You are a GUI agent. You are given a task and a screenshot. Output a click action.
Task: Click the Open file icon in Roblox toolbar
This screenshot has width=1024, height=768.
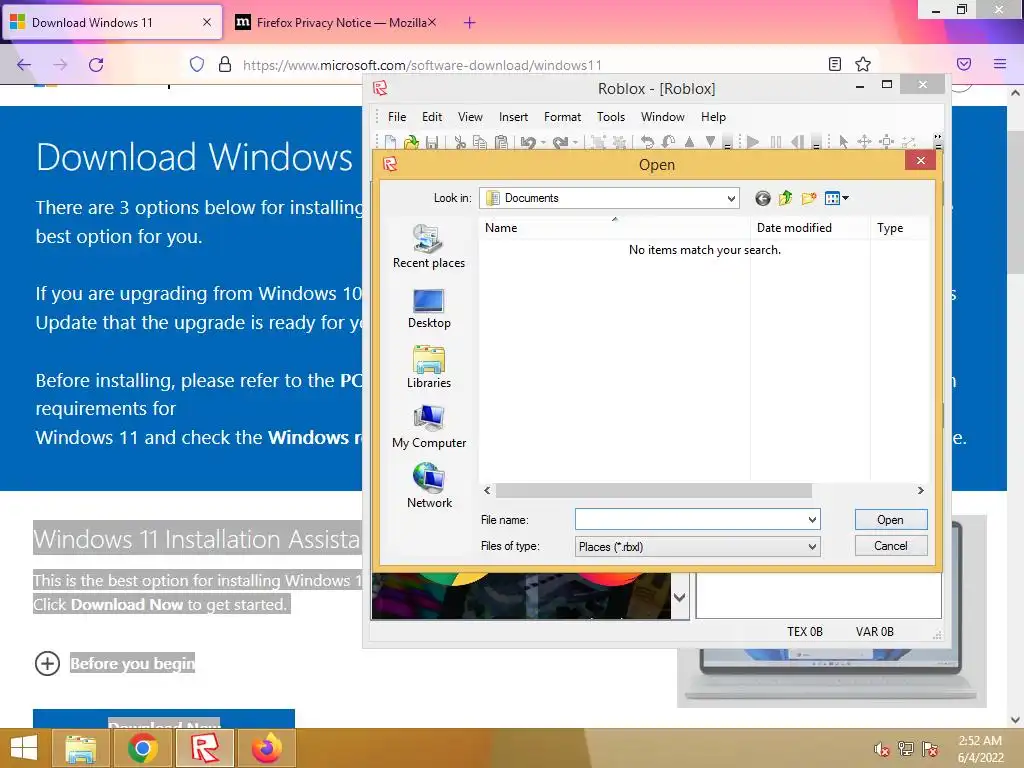coord(411,142)
